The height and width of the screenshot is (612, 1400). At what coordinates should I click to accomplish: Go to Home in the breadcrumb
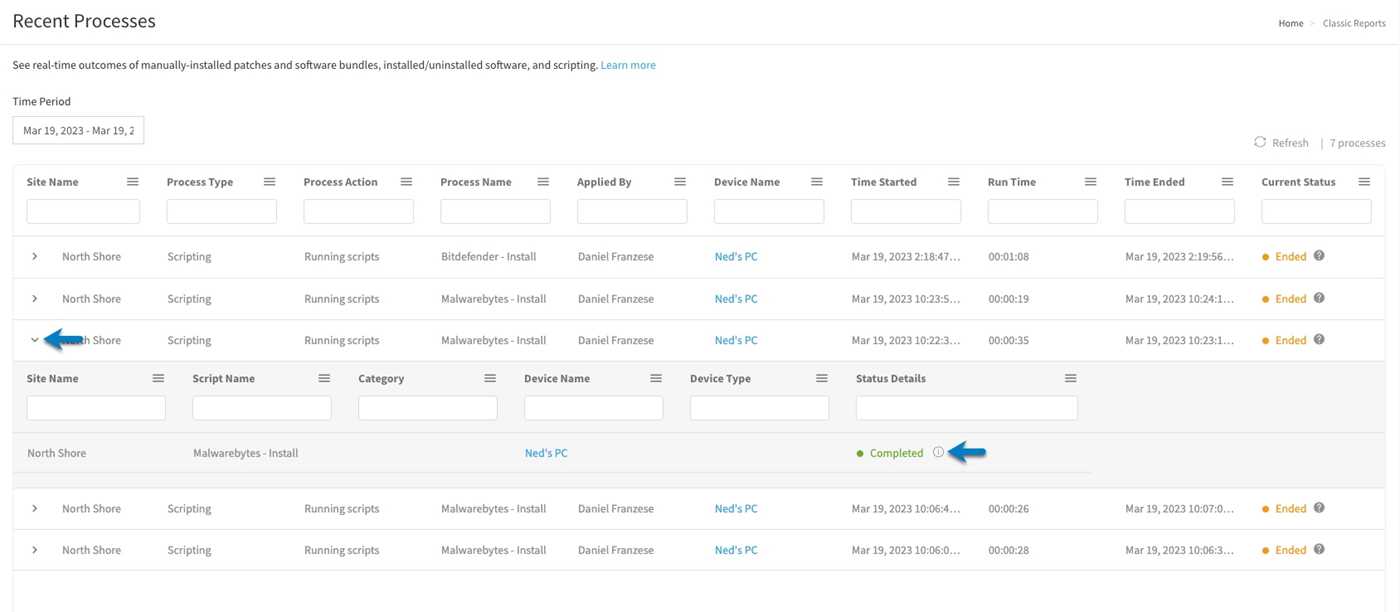coord(1290,23)
